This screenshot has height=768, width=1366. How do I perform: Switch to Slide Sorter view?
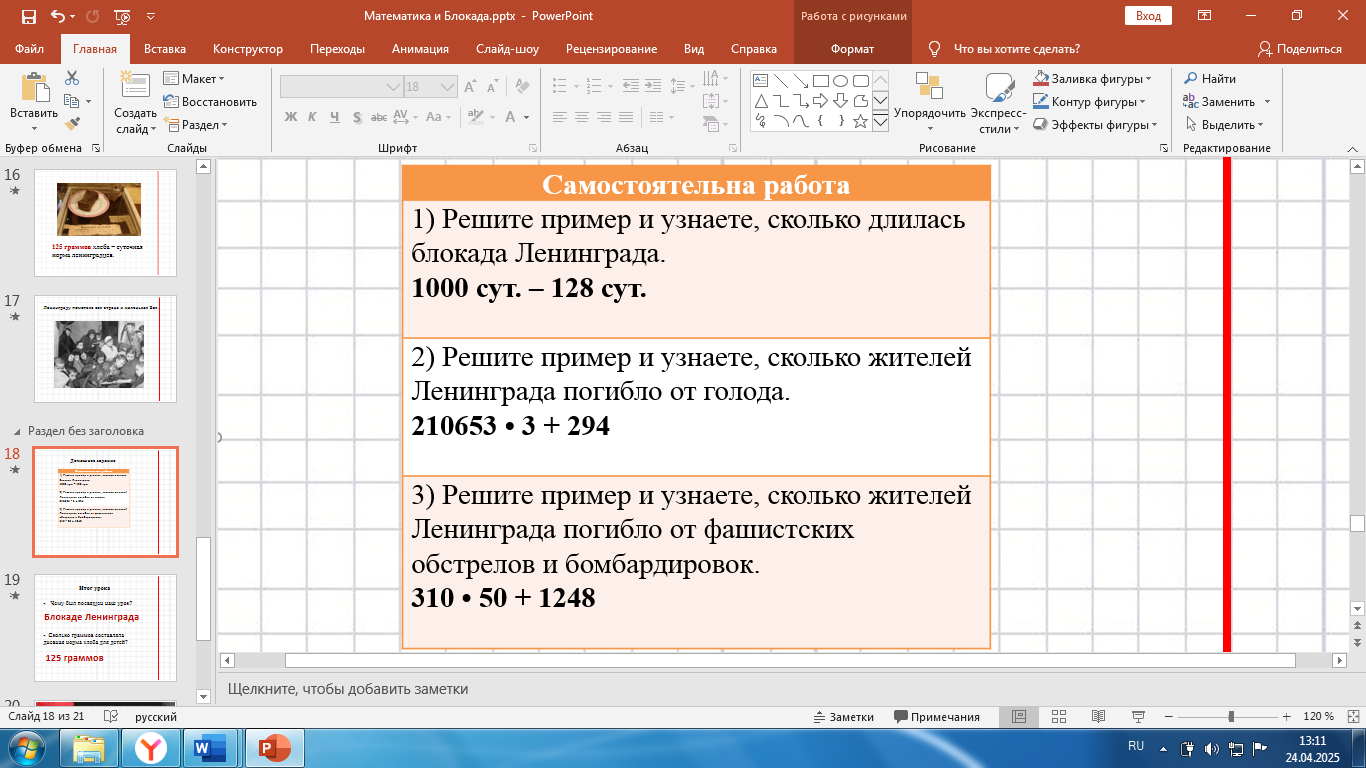[x=1059, y=716]
